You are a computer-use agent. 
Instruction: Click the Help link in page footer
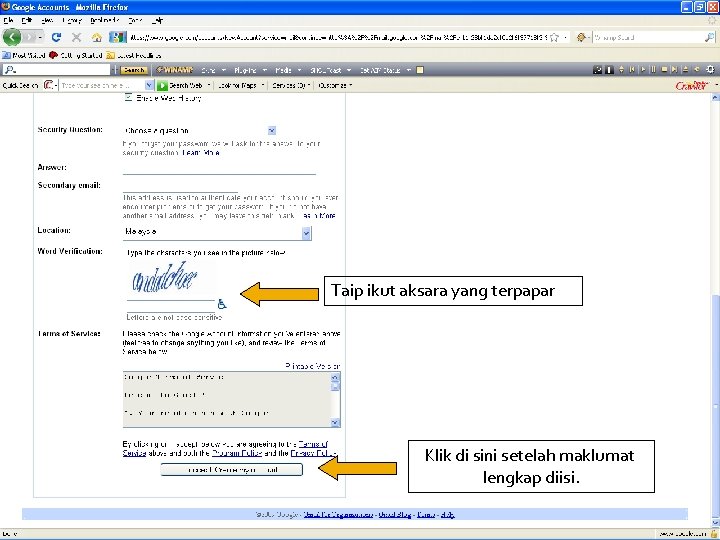(x=448, y=515)
